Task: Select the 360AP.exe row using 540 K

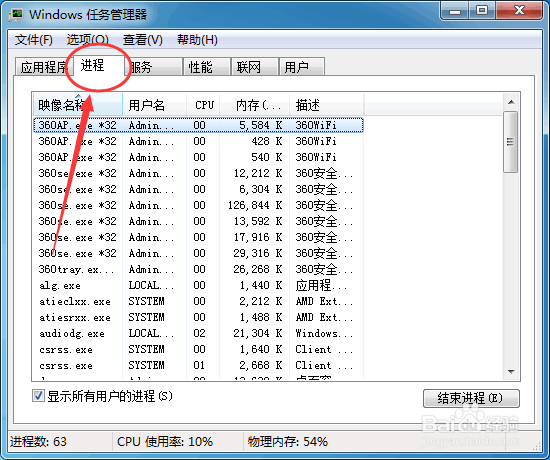Action: [198, 157]
